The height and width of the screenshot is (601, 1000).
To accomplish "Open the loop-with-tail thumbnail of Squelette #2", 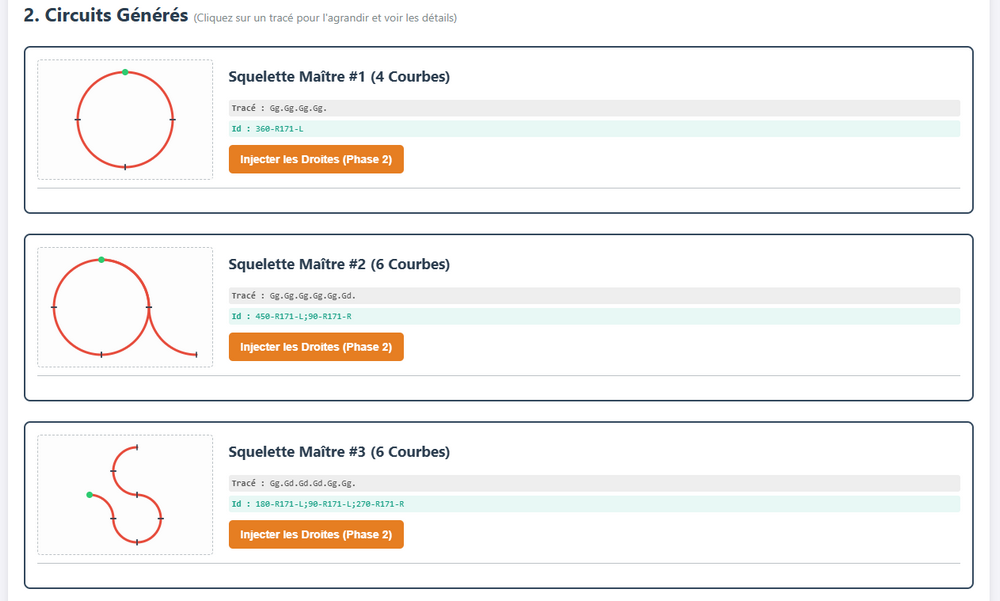I will [x=125, y=308].
